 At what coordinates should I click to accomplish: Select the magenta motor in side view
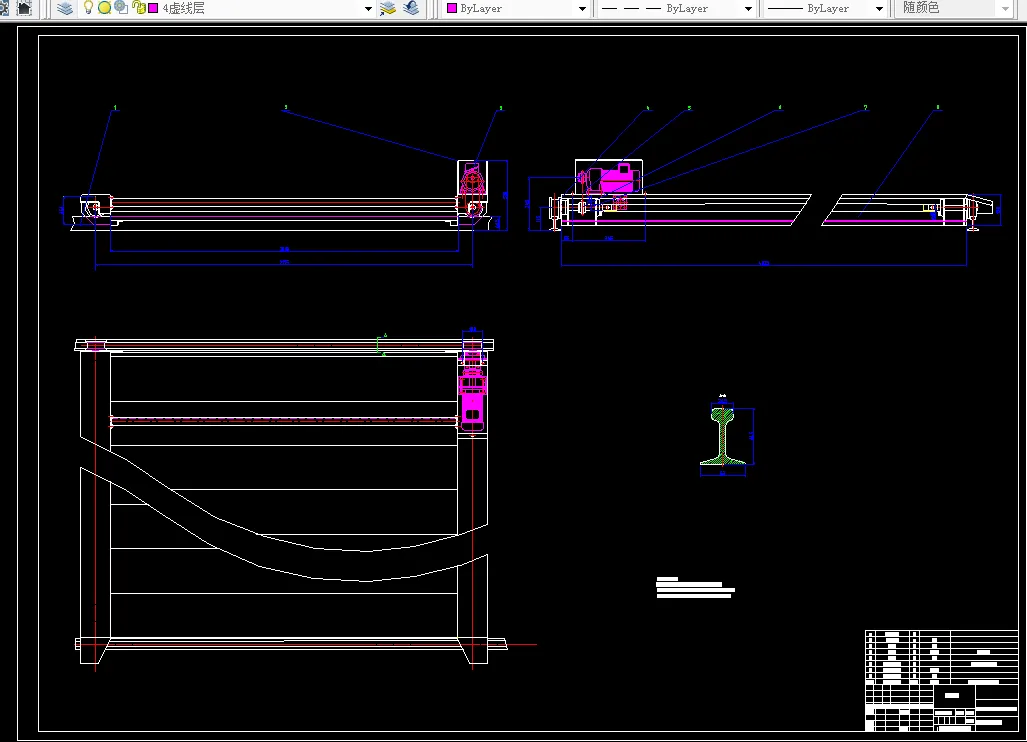click(x=613, y=178)
